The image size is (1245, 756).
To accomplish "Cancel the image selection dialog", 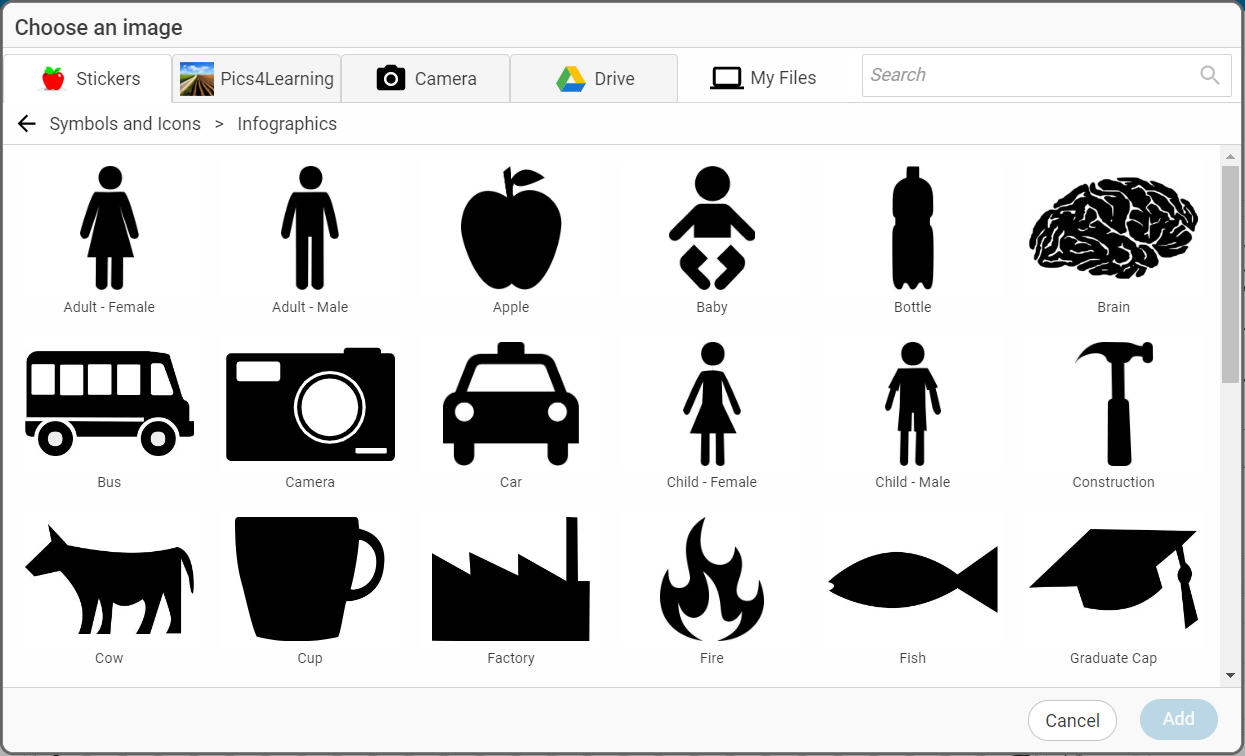I will [1072, 720].
